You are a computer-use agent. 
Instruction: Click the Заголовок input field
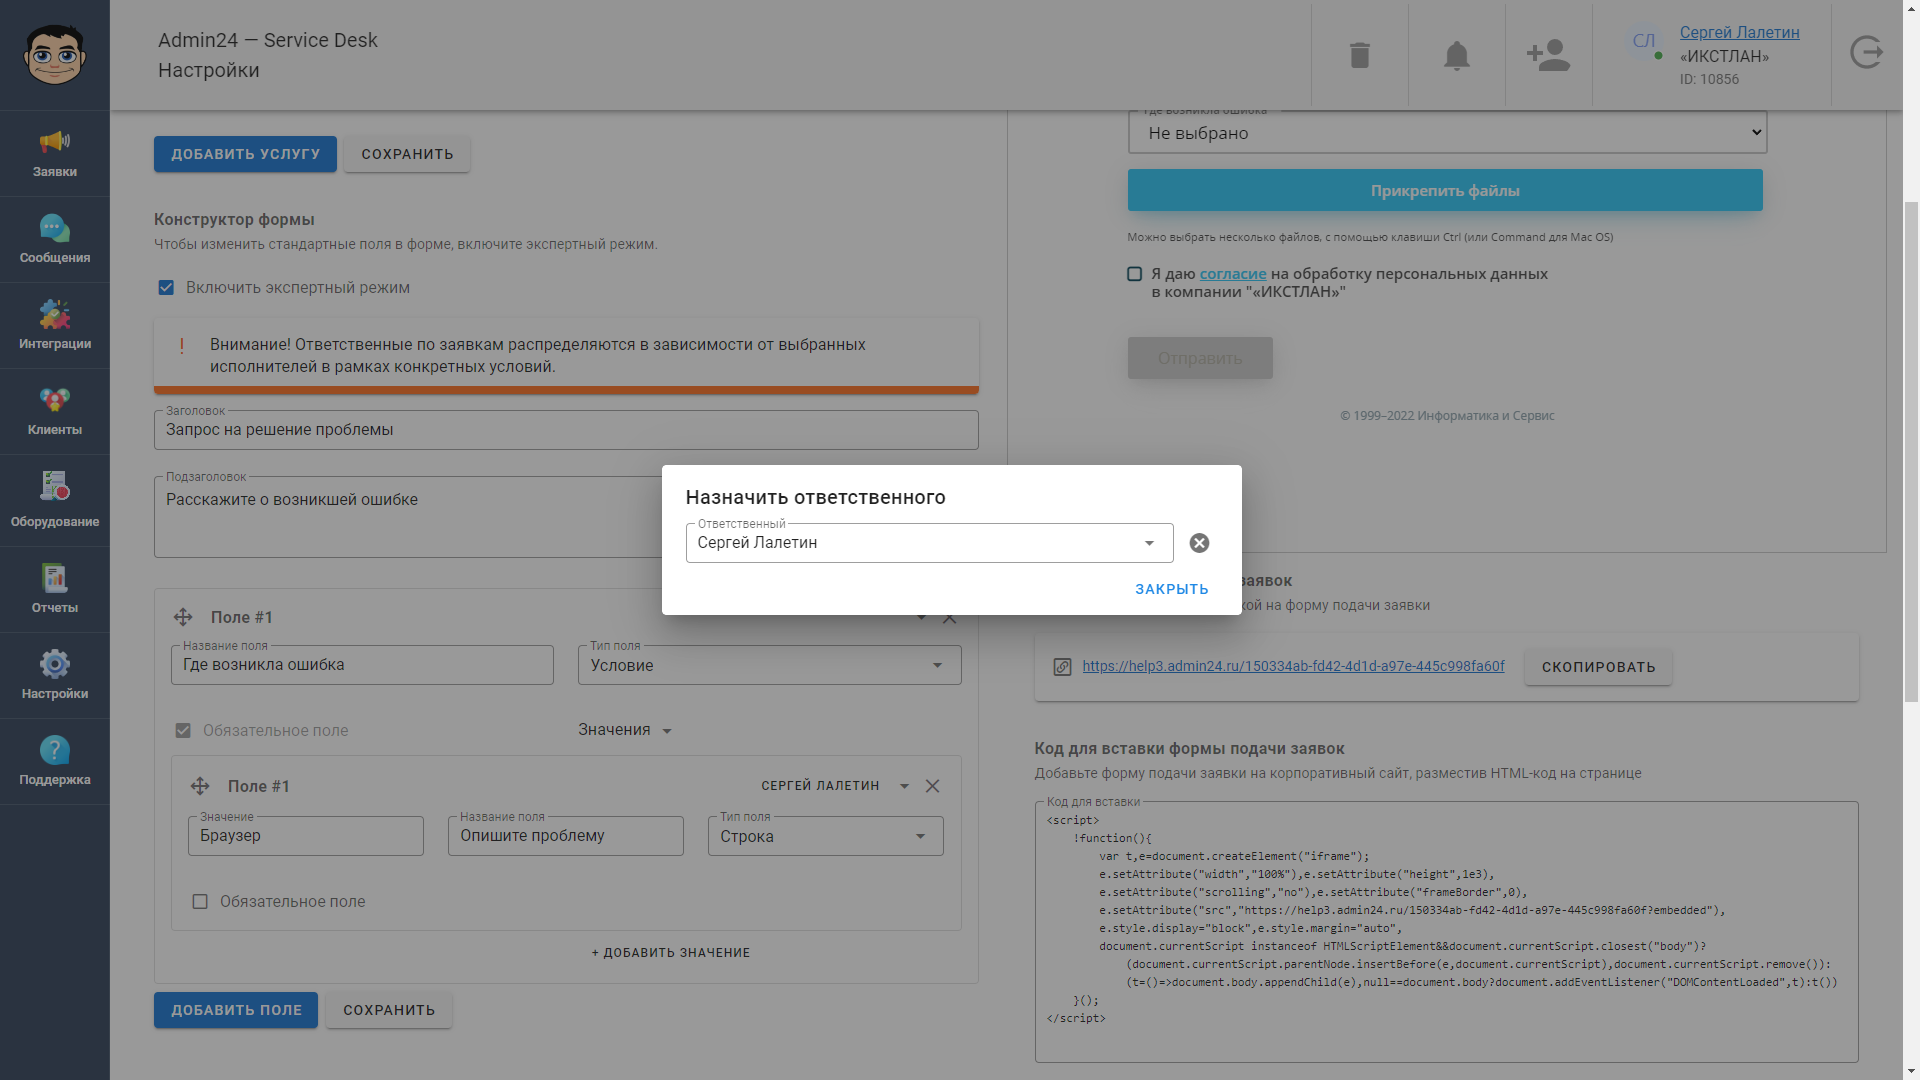pyautogui.click(x=566, y=430)
